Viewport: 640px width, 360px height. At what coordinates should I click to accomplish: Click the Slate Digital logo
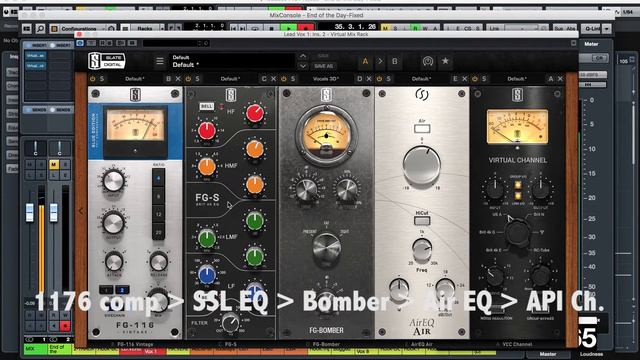(x=107, y=61)
